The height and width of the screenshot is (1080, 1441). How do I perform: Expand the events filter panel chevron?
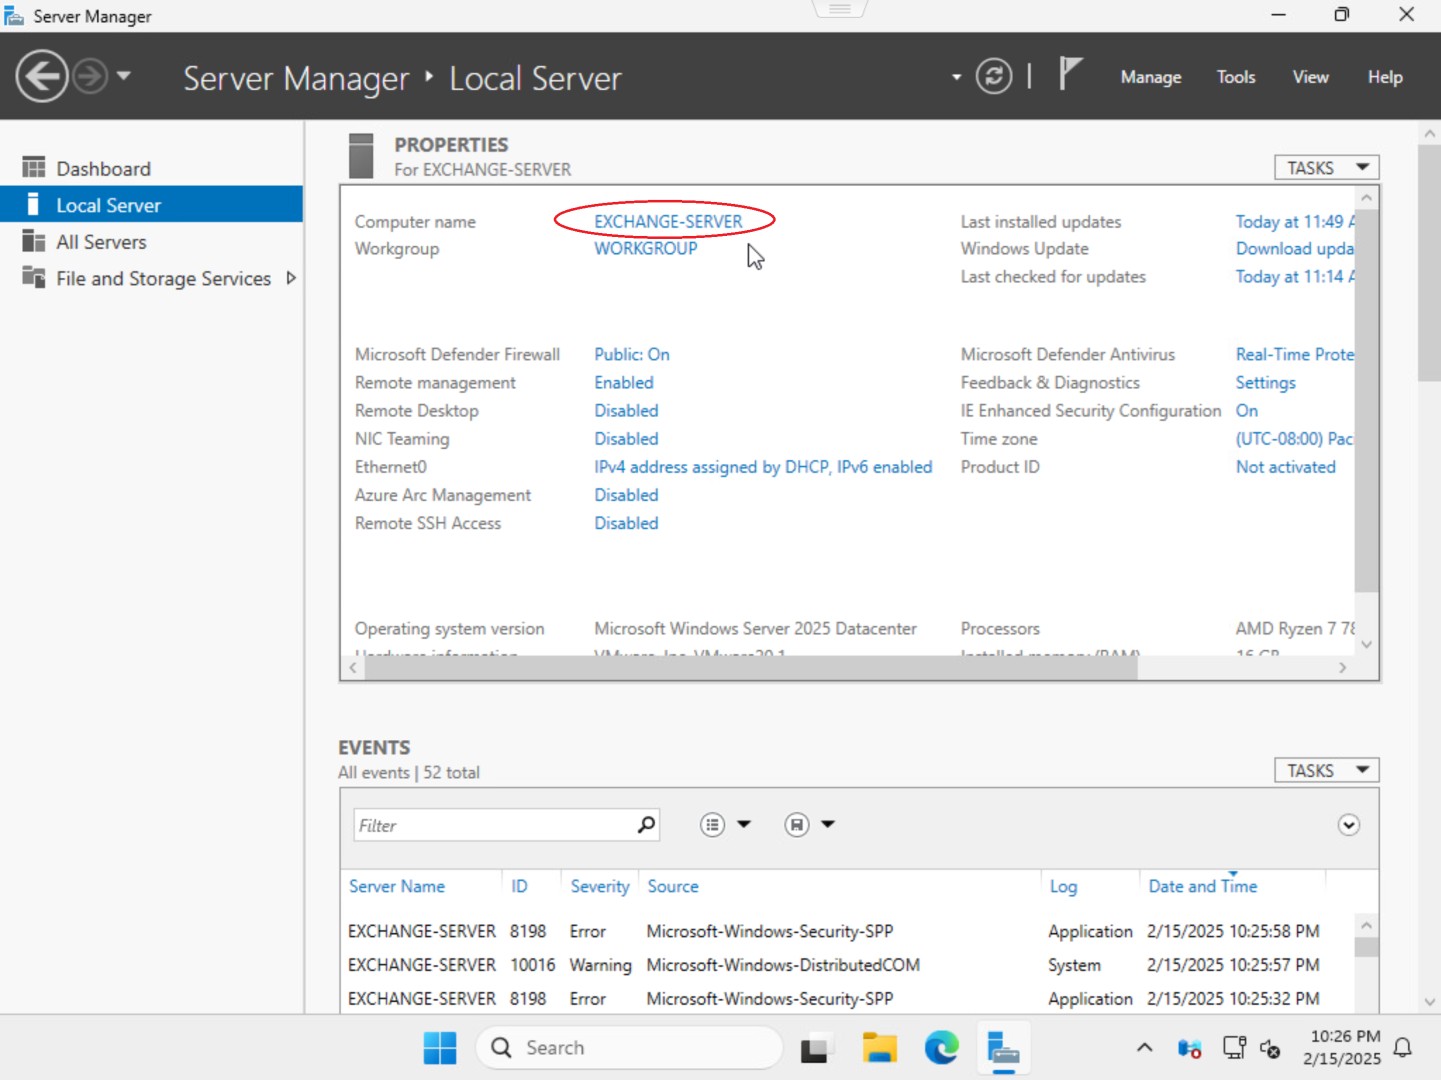click(1349, 825)
